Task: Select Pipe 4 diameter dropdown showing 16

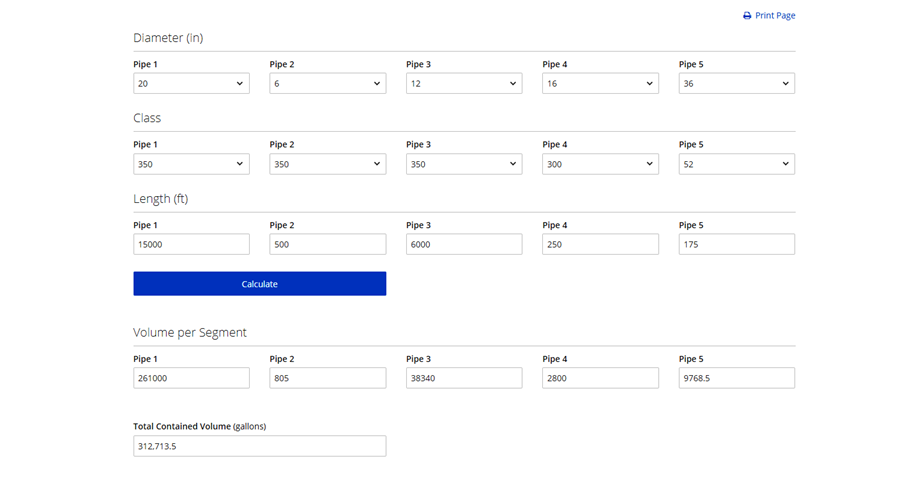Action: pyautogui.click(x=600, y=84)
